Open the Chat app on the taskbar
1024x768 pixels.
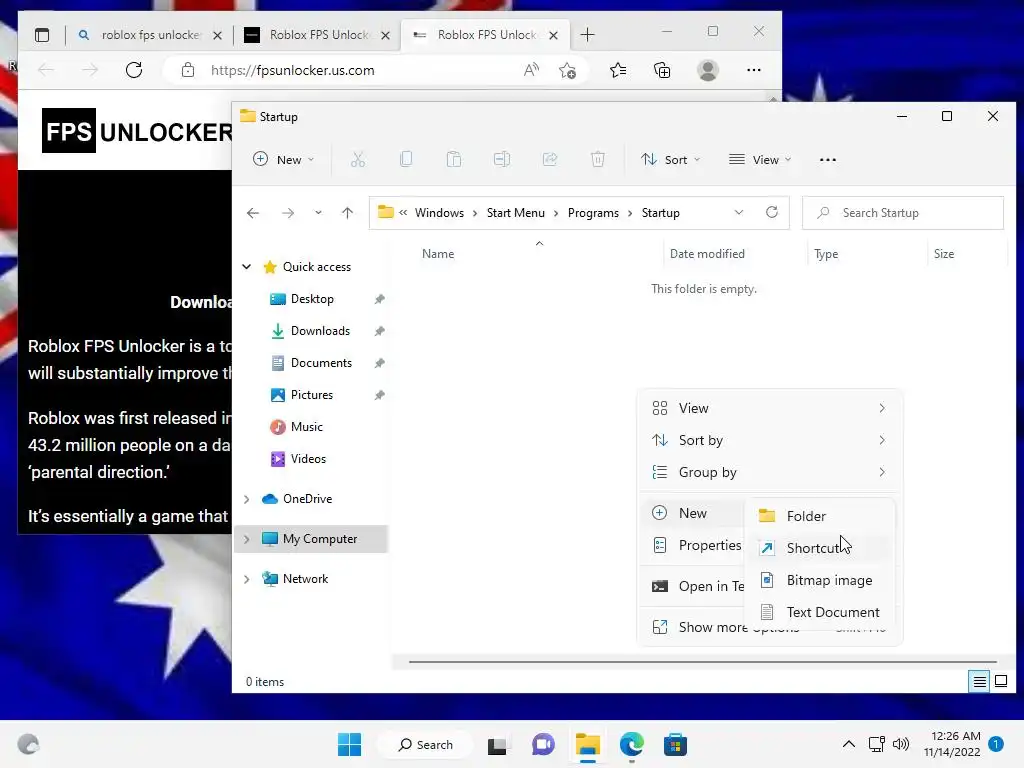click(543, 744)
